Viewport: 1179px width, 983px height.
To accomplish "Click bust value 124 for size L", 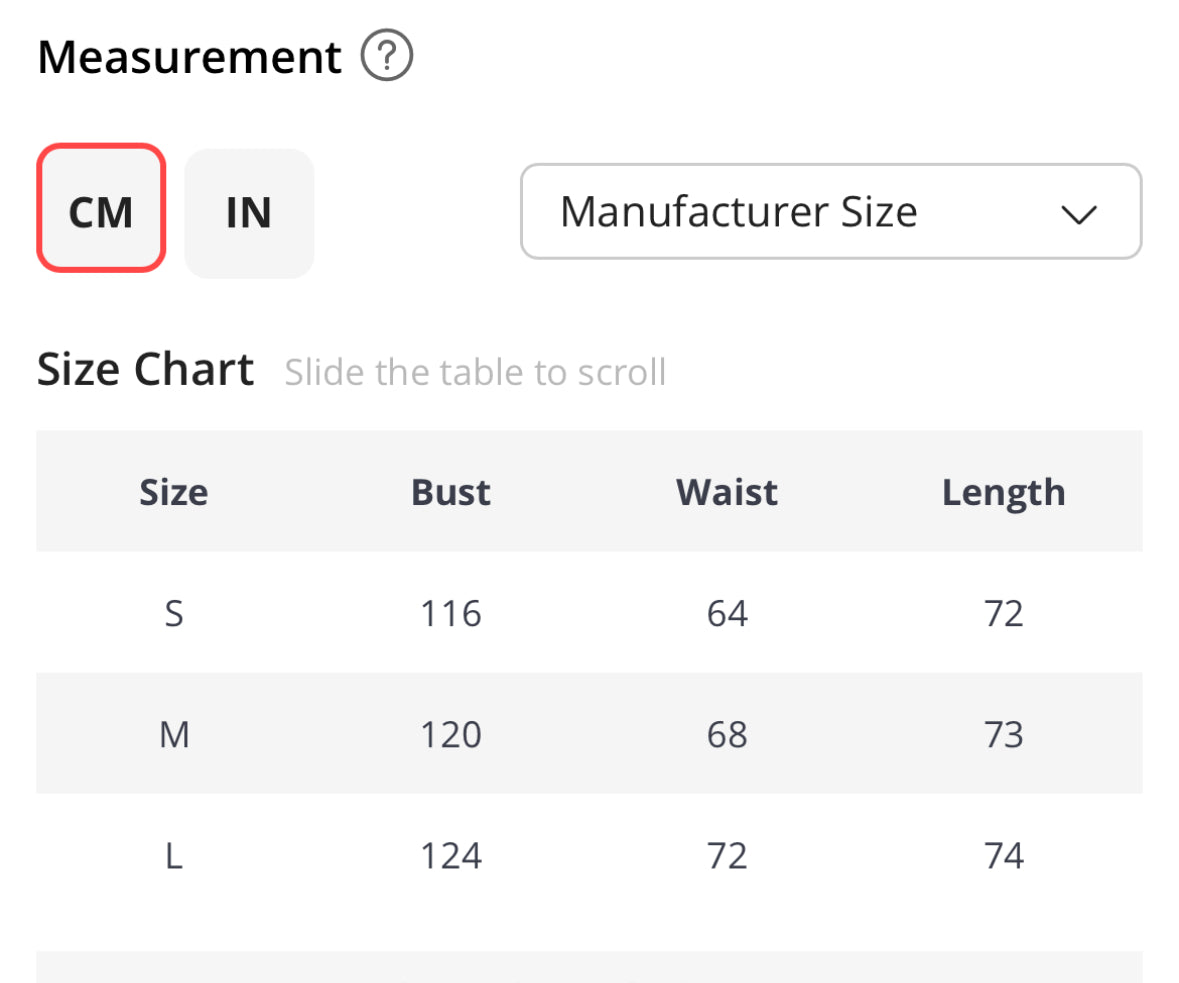I will click(x=451, y=856).
